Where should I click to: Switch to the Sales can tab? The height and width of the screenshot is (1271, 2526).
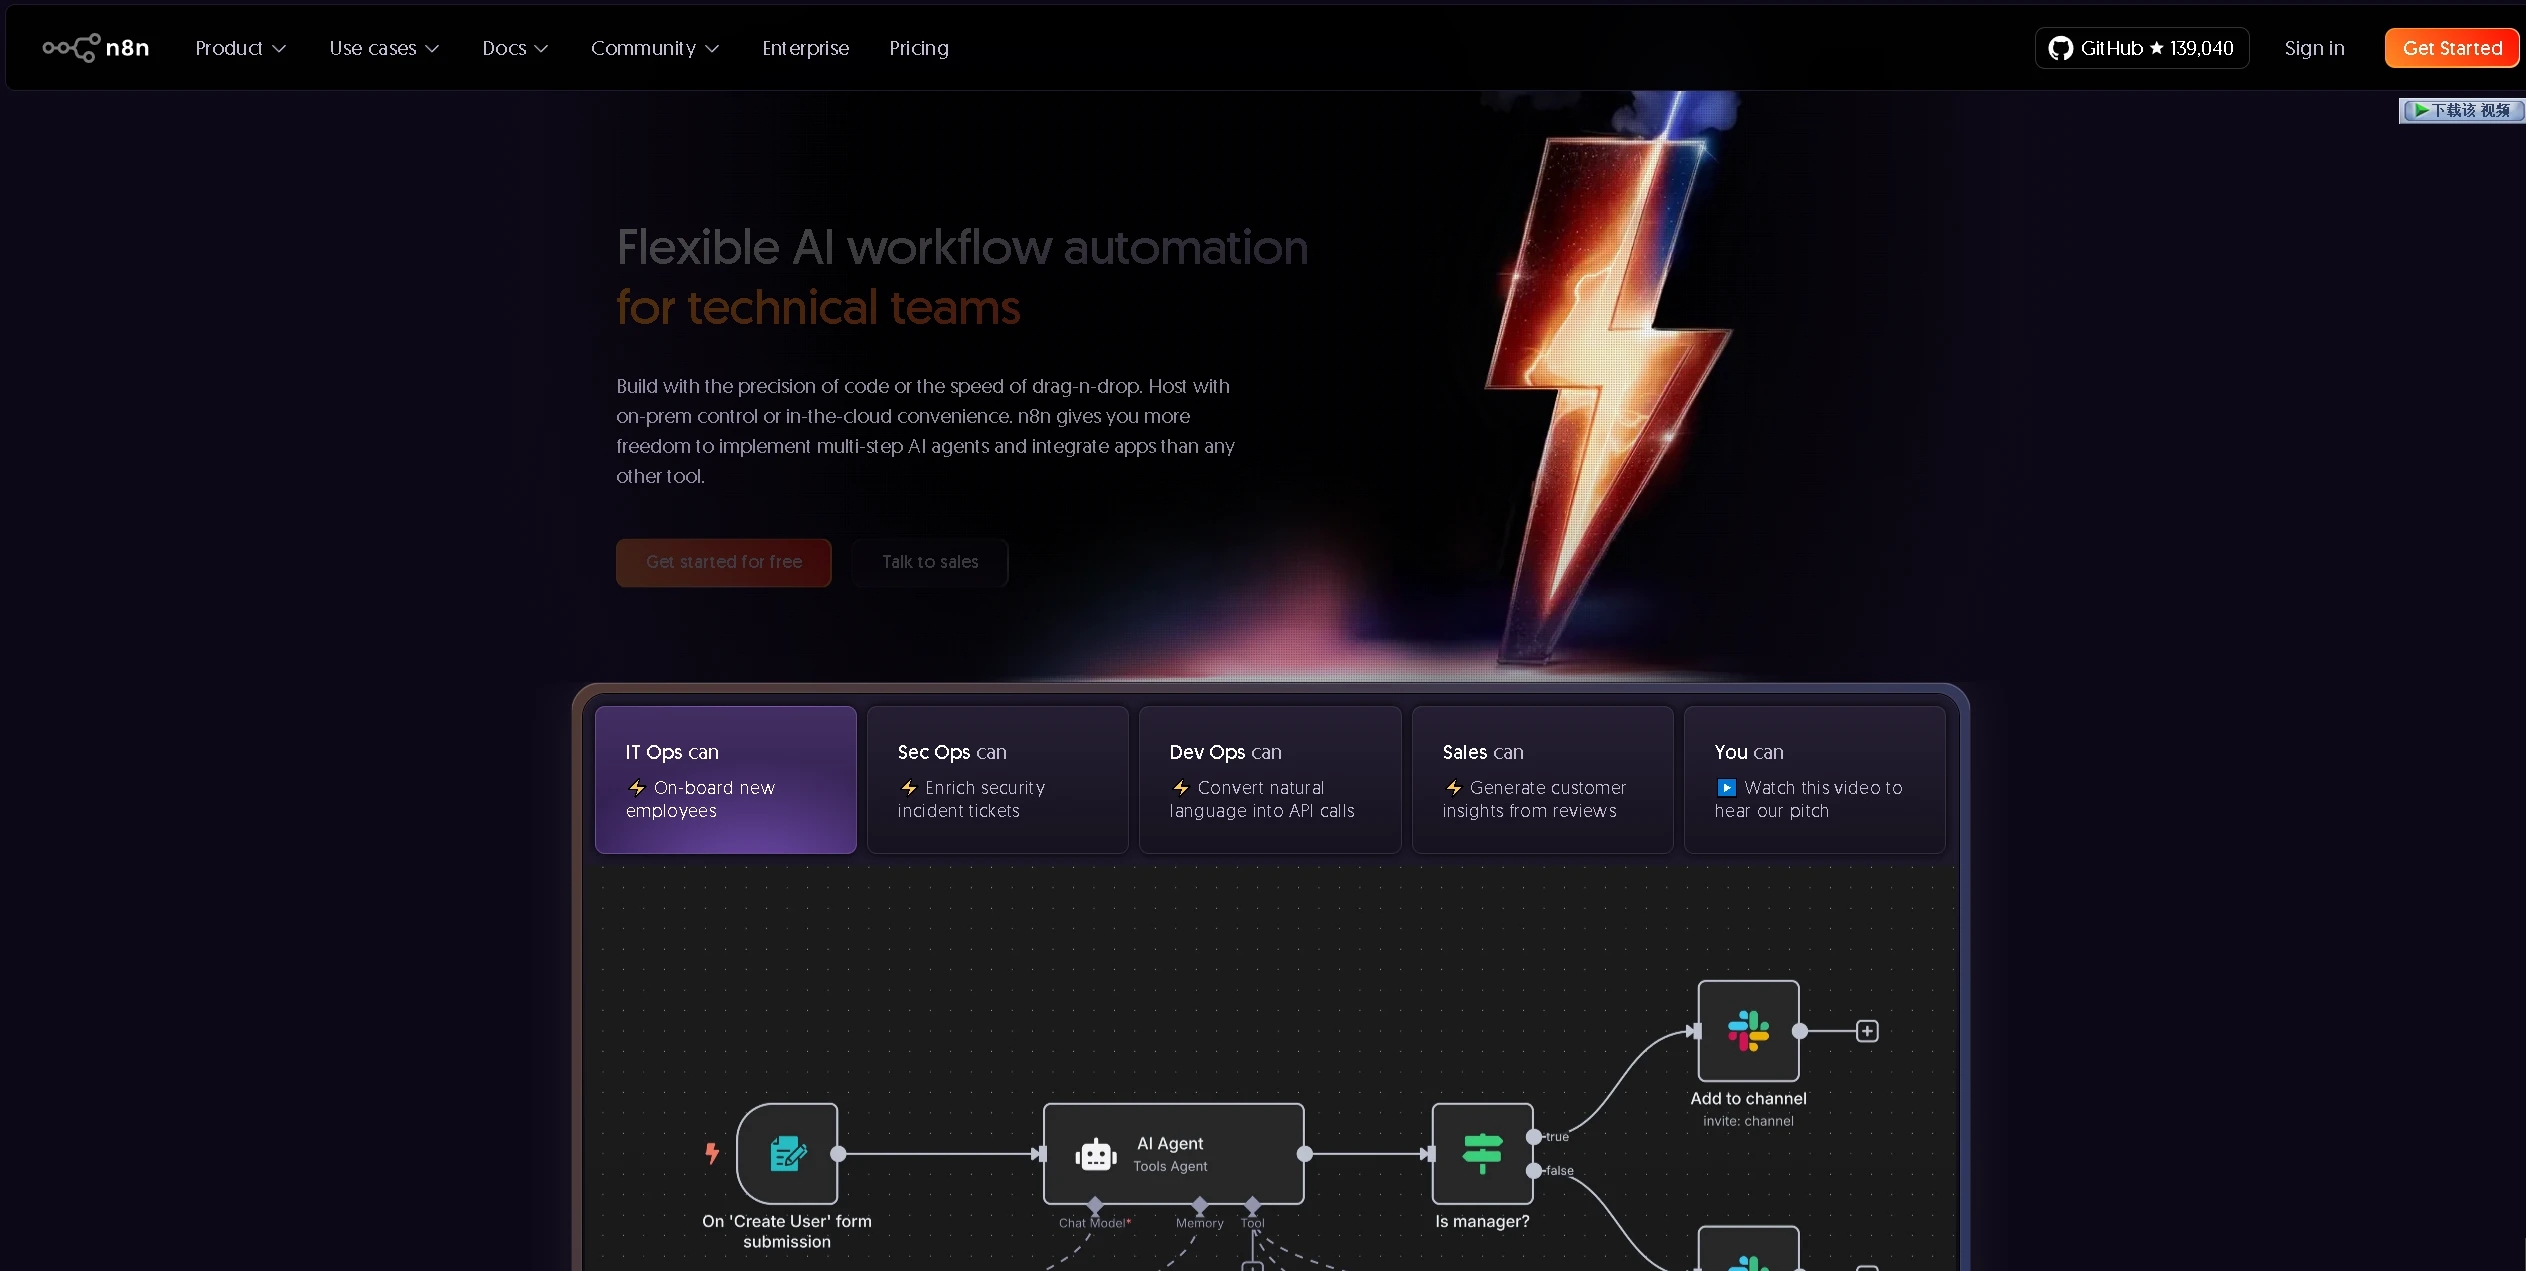1542,780
